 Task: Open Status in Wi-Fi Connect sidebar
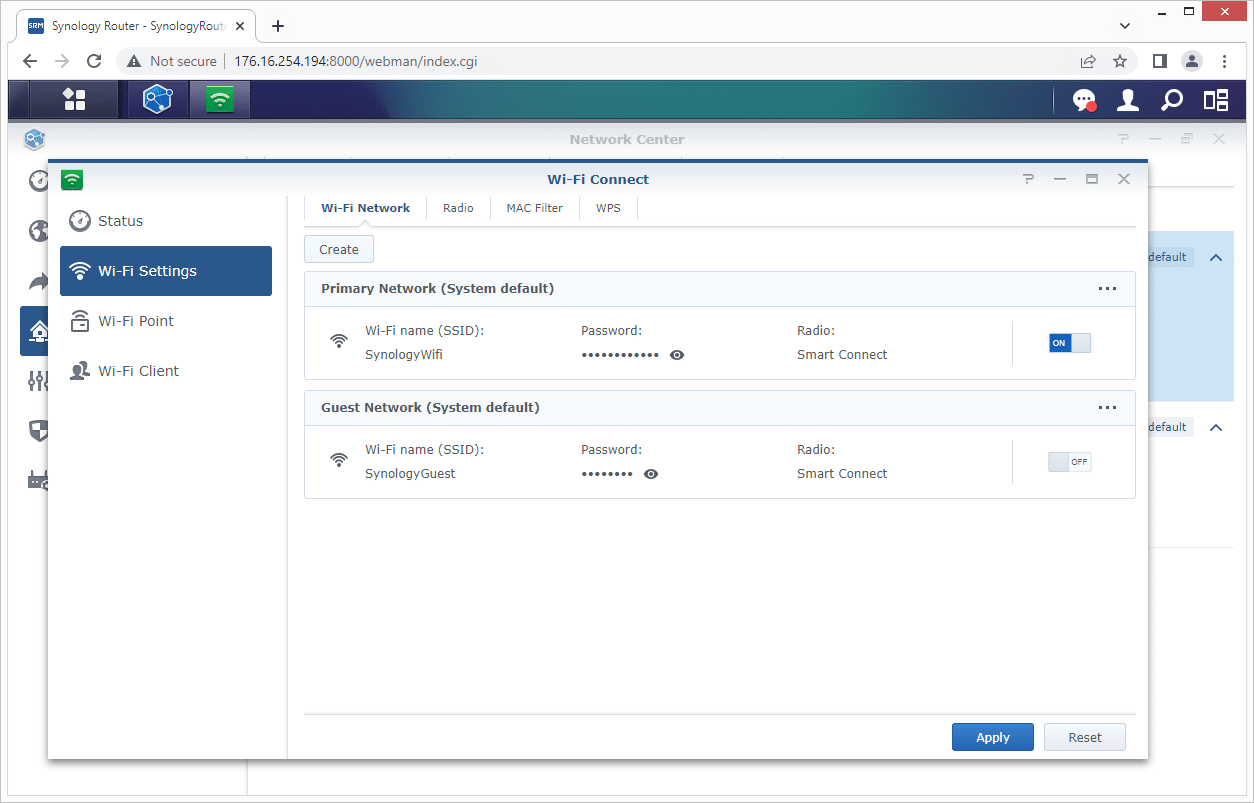pos(166,221)
